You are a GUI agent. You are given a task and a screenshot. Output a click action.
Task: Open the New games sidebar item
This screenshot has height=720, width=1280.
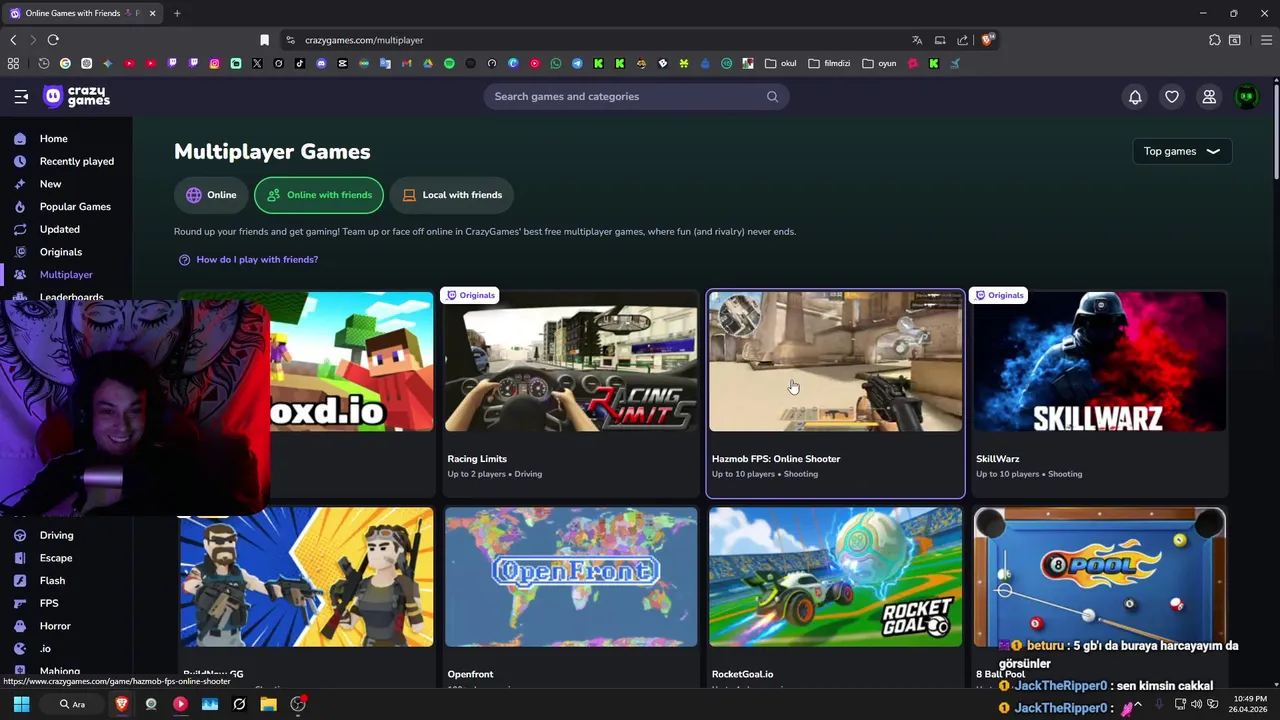[50, 184]
